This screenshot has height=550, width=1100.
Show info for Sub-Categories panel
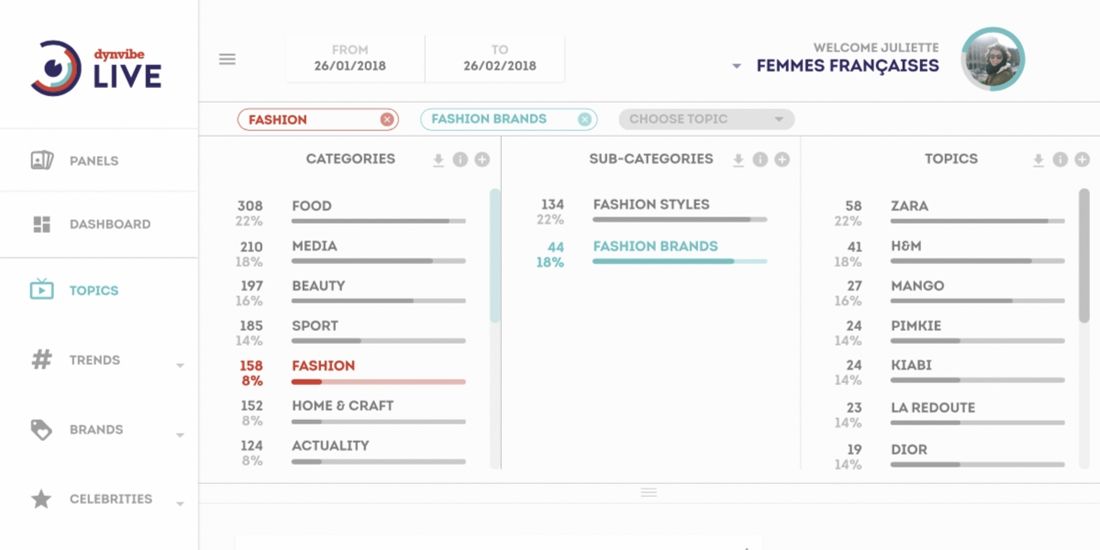pos(760,160)
